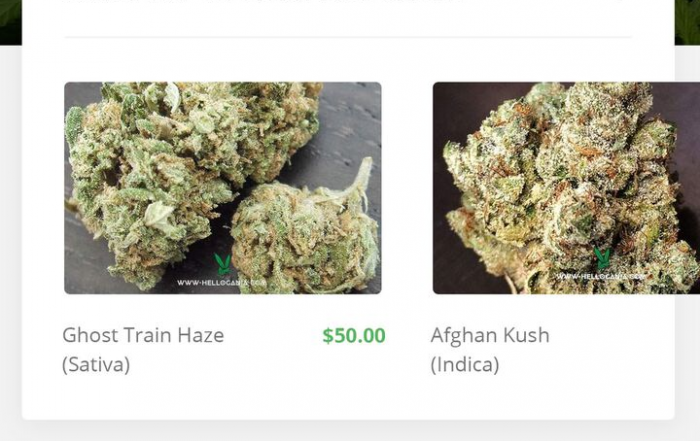Click the $50.00 price
This screenshot has height=441, width=700.
tap(354, 336)
